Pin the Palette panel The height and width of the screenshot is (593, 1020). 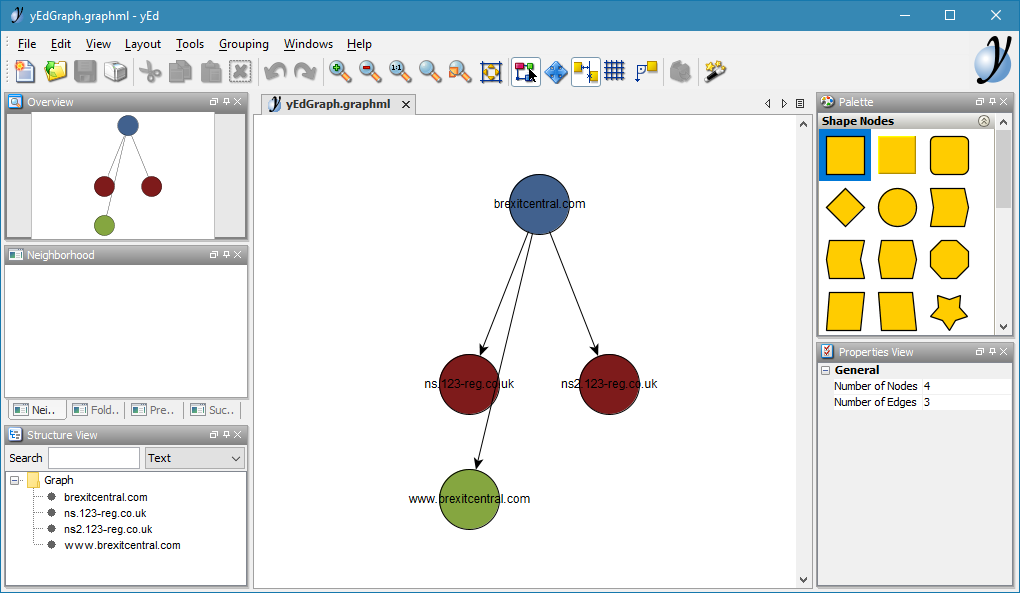coord(992,101)
